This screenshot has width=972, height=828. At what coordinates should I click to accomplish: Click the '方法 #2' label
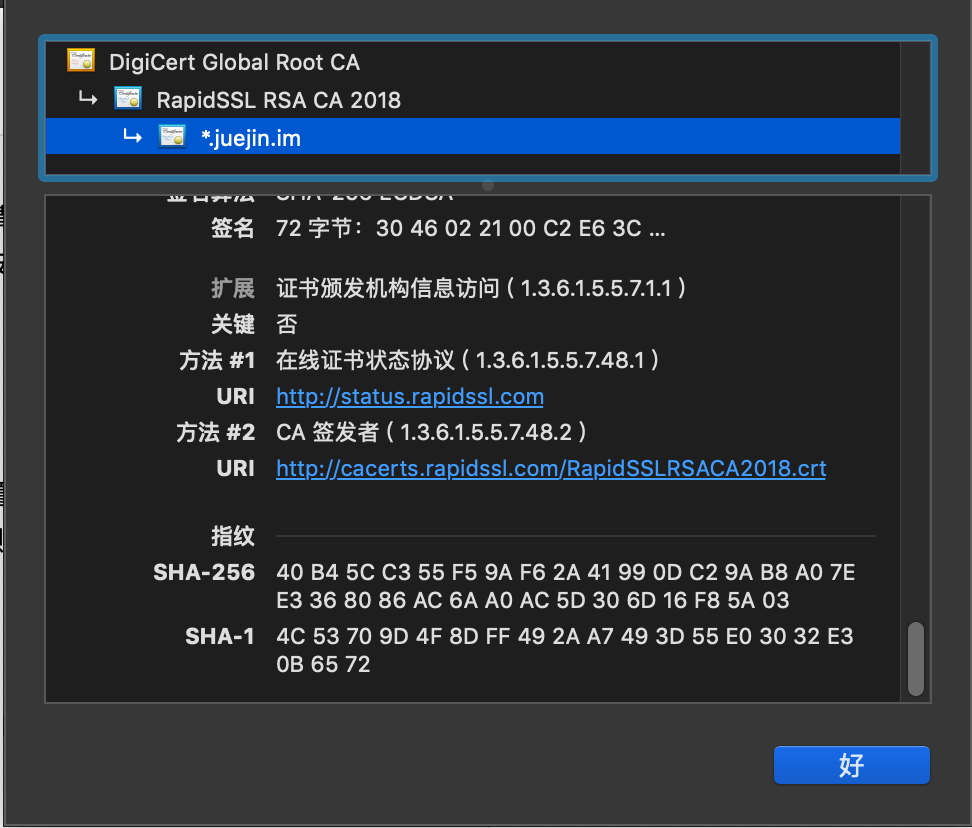pos(215,432)
